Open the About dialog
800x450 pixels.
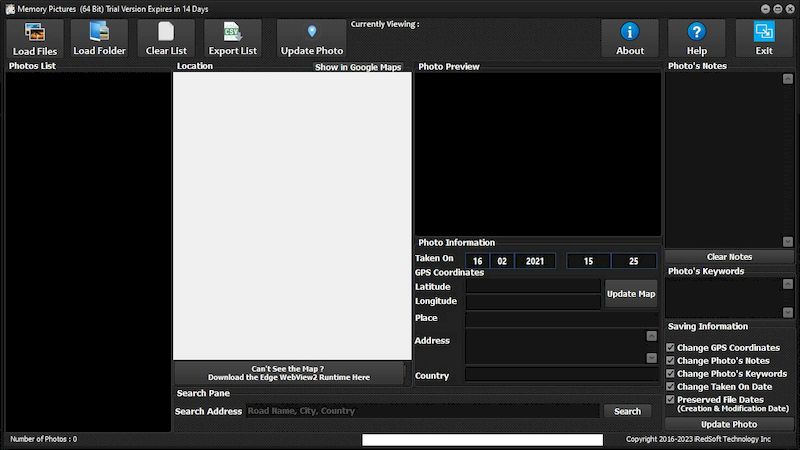(x=630, y=39)
